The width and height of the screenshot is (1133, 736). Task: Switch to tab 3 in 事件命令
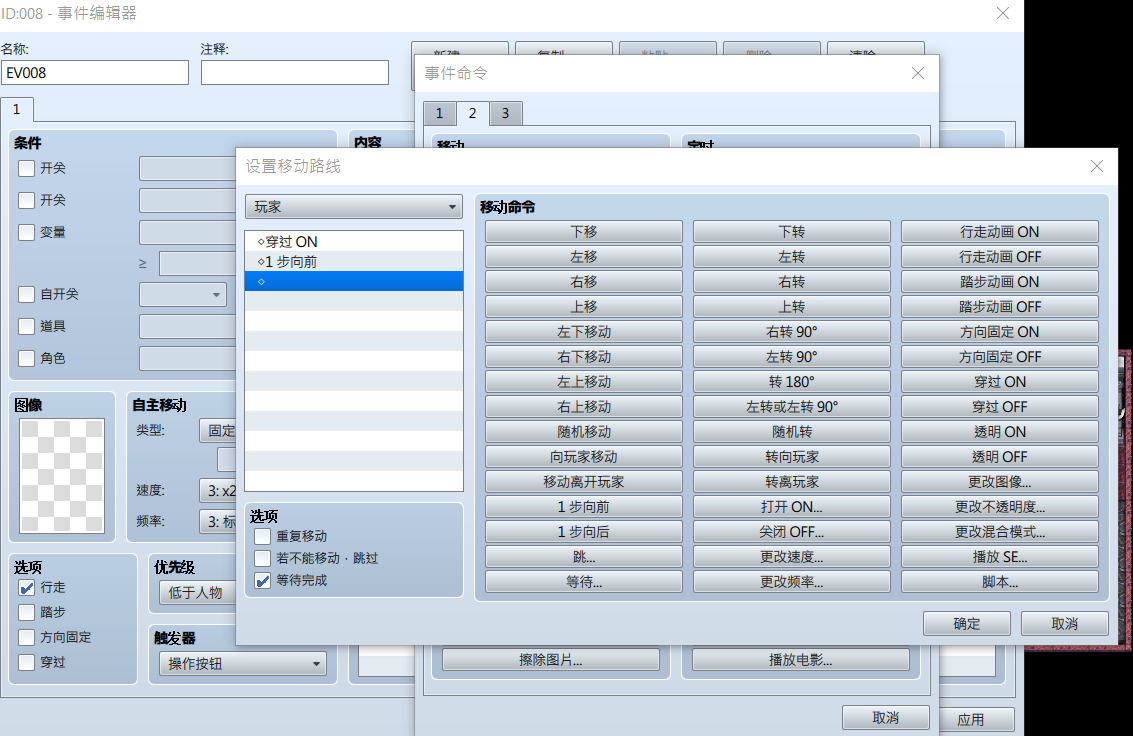(505, 113)
